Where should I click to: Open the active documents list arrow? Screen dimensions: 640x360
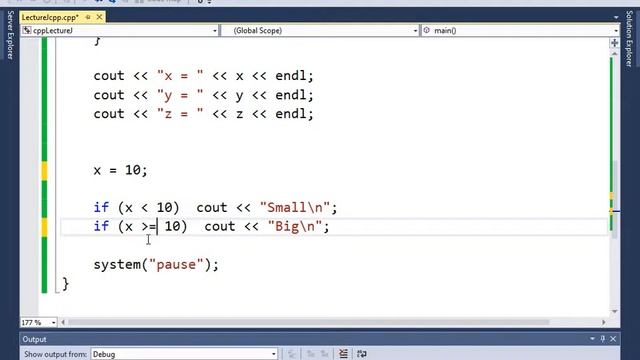click(x=616, y=18)
